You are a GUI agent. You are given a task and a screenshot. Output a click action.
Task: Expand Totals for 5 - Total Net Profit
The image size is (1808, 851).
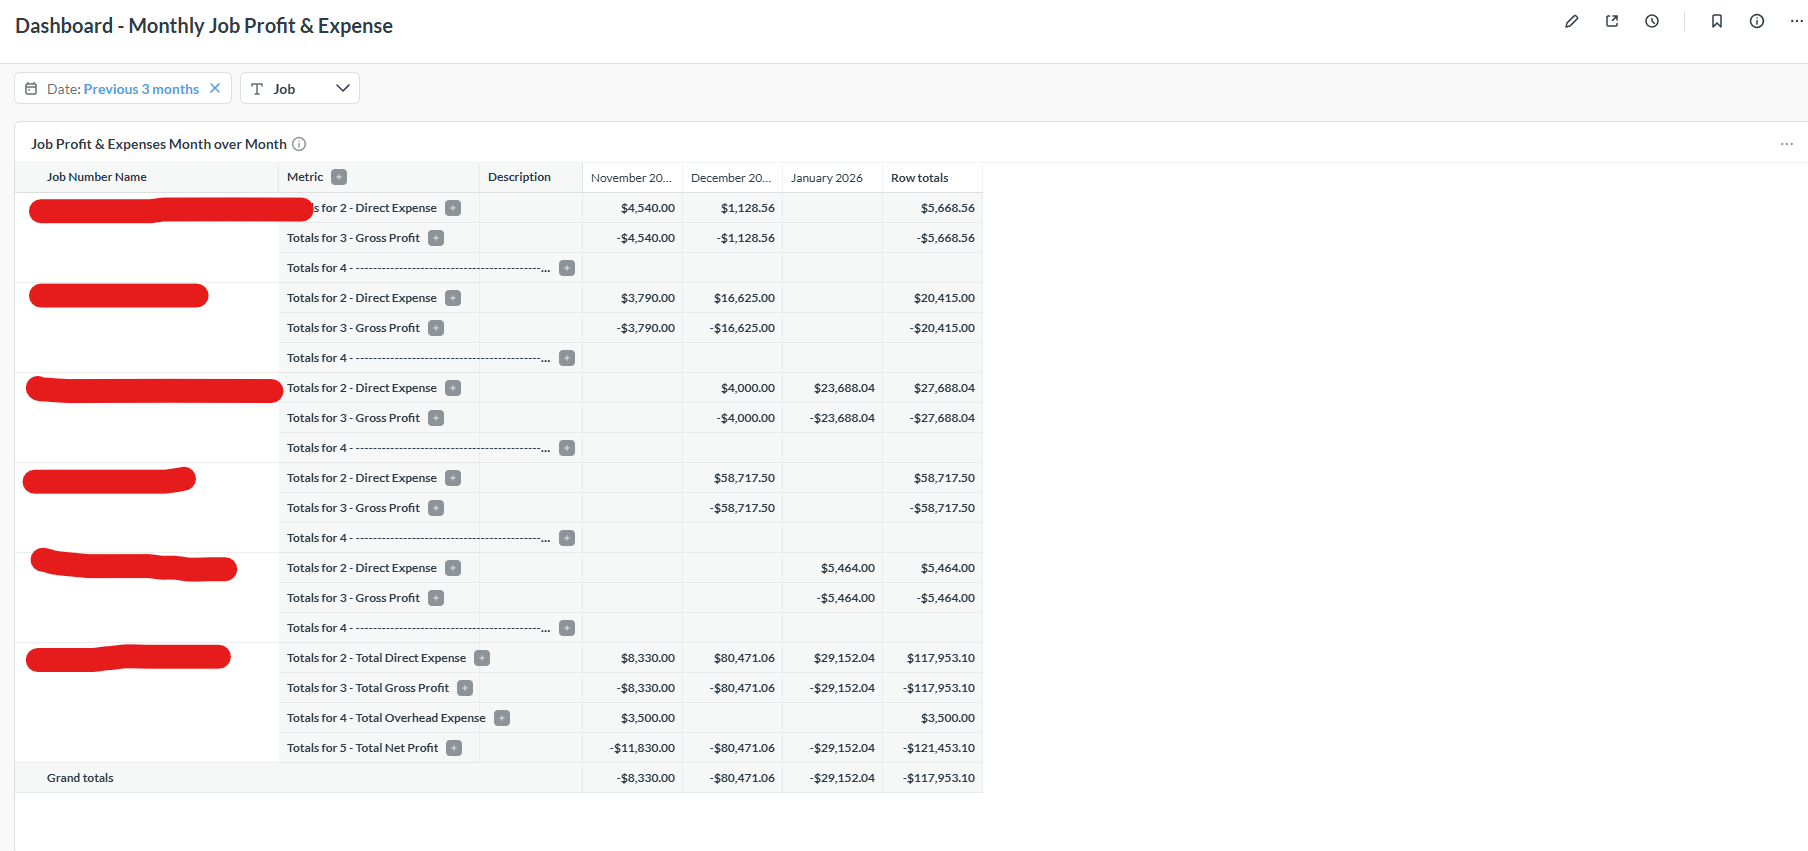[x=454, y=748]
